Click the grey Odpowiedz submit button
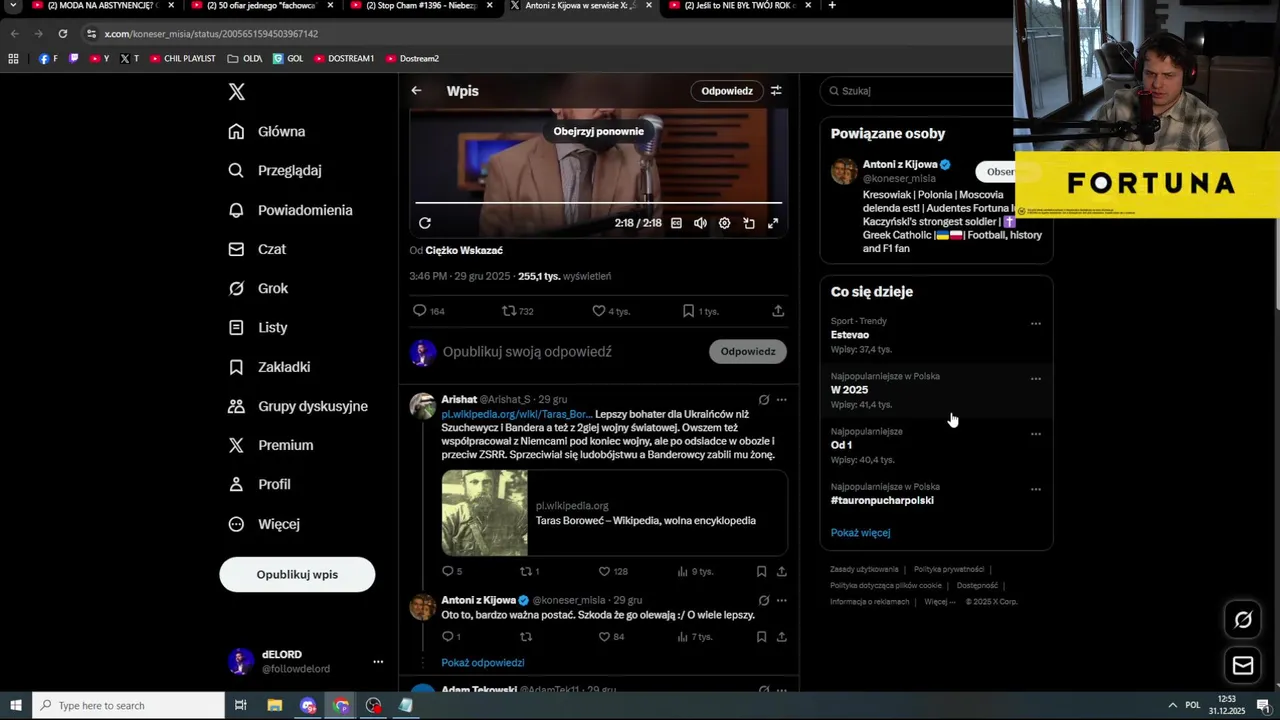1280x720 pixels. tap(748, 351)
